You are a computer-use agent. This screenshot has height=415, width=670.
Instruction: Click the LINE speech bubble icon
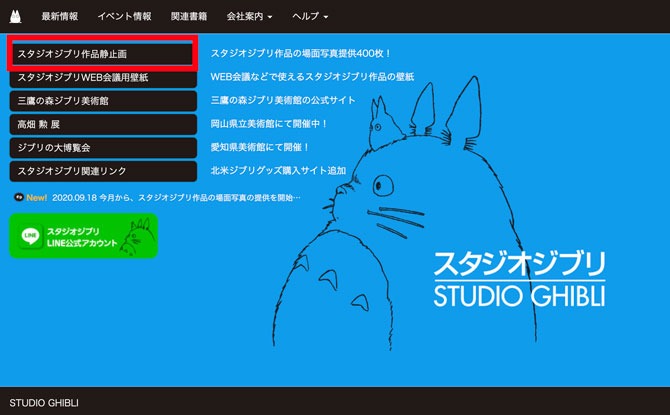[30, 236]
